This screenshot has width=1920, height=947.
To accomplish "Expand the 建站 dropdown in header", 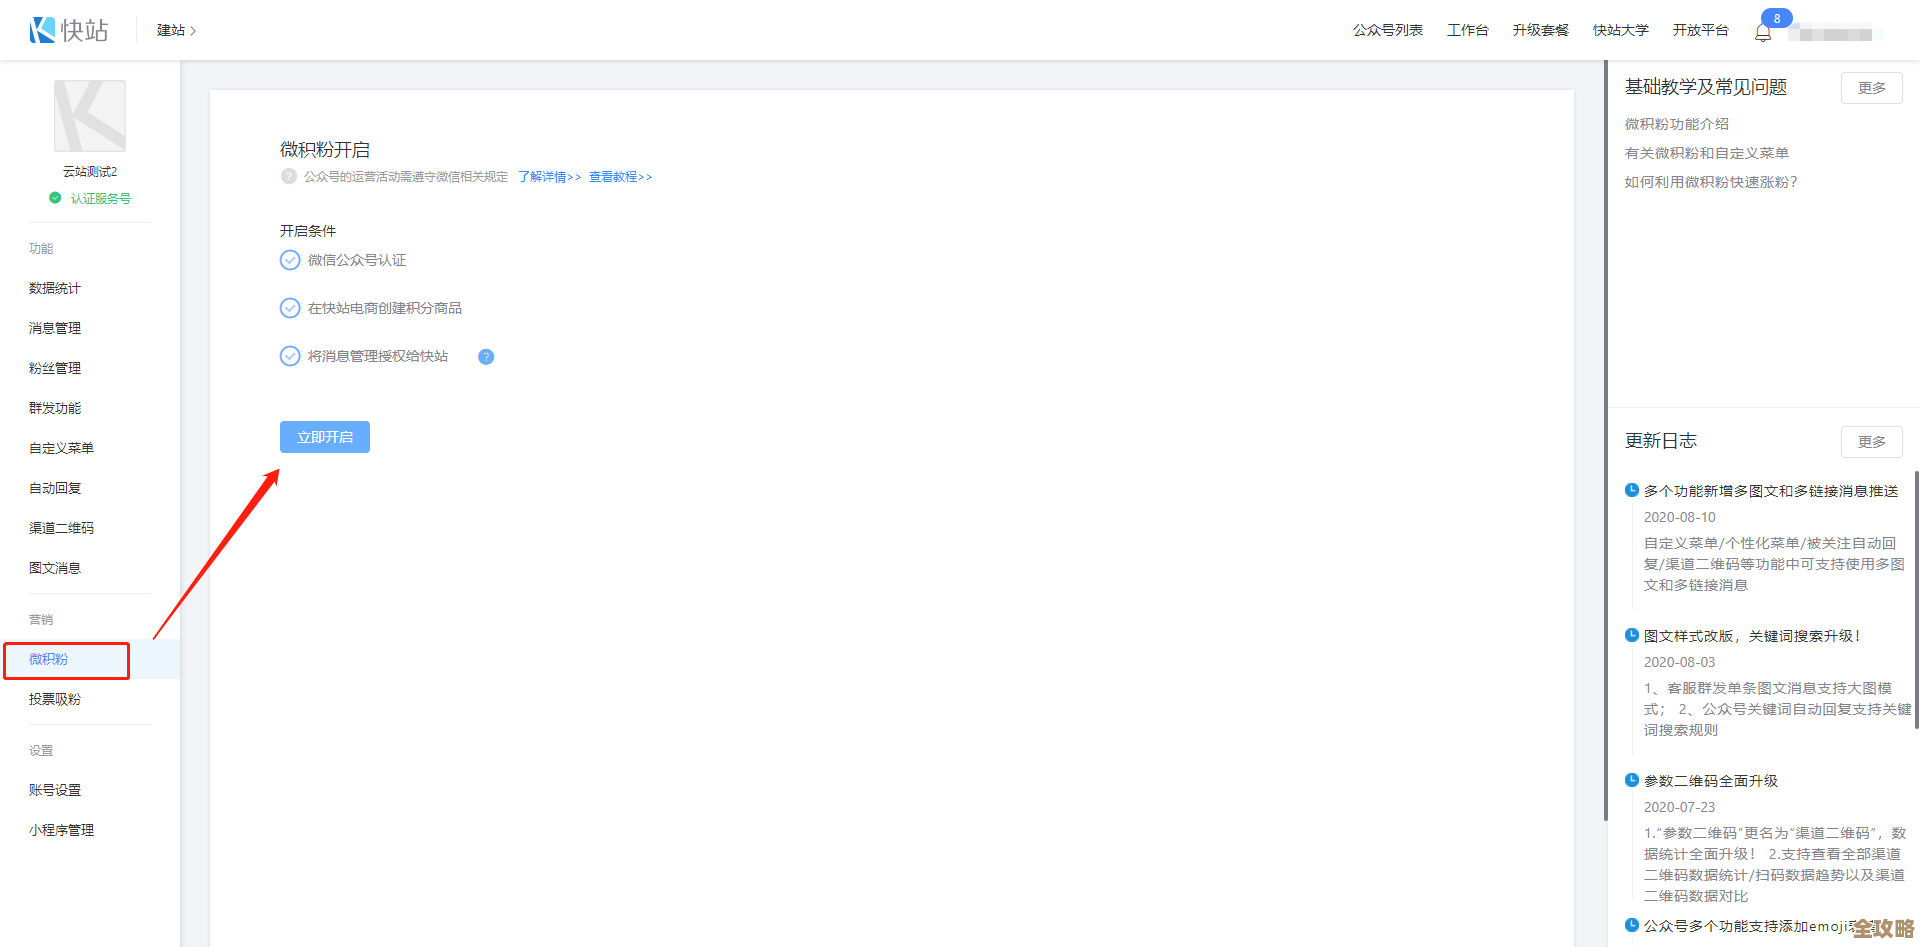I will point(176,30).
